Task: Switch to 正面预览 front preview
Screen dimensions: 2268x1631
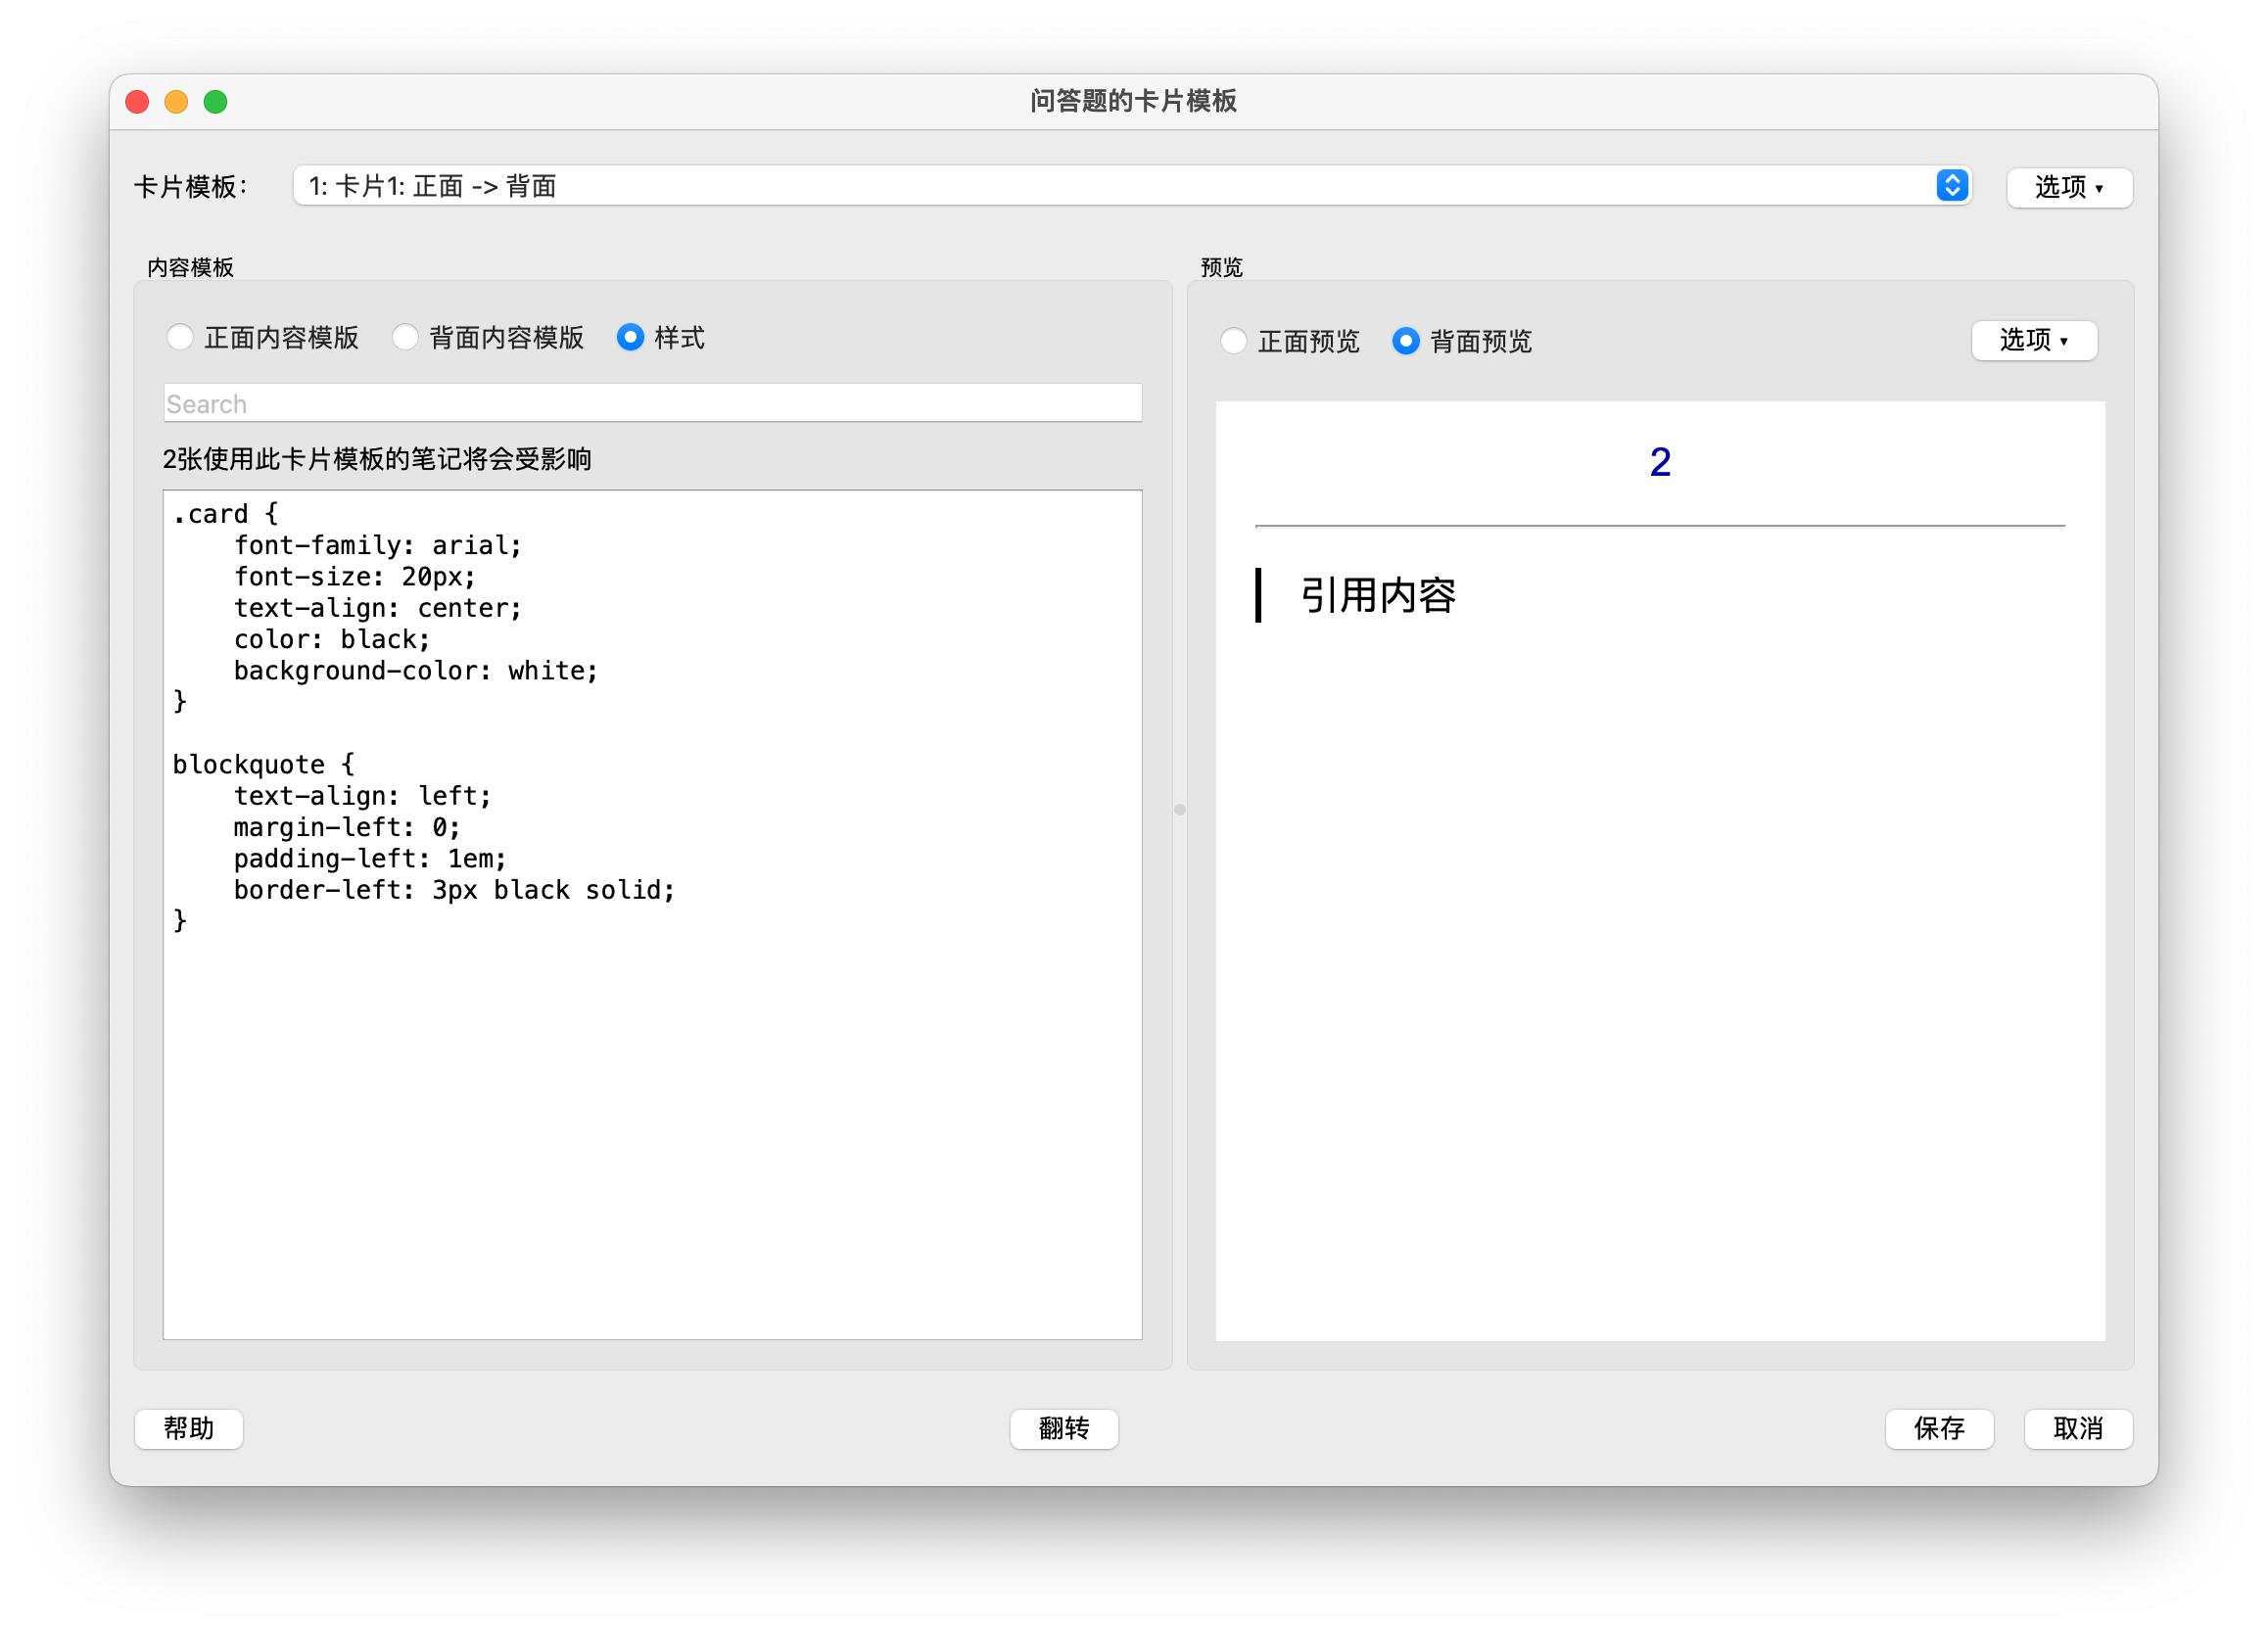Action: coord(1233,341)
